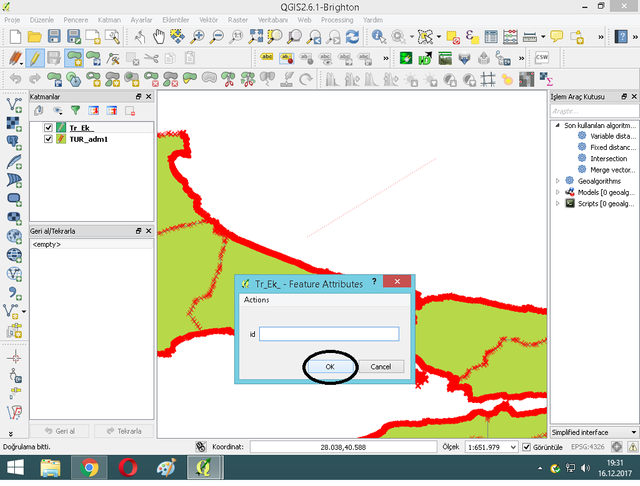Toggle editing with the pencil icon
The width and height of the screenshot is (640, 486).
pyautogui.click(x=34, y=58)
